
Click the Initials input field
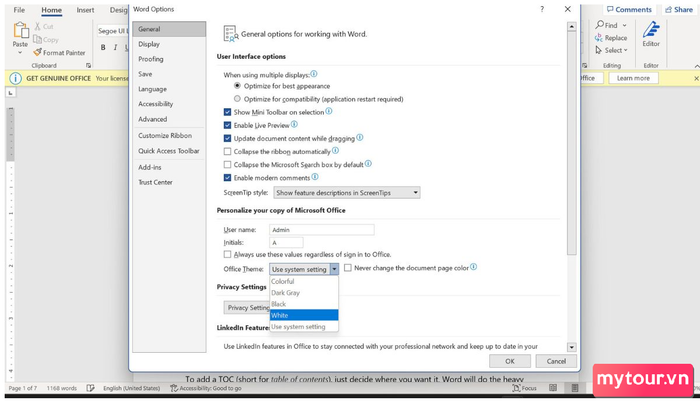click(286, 242)
